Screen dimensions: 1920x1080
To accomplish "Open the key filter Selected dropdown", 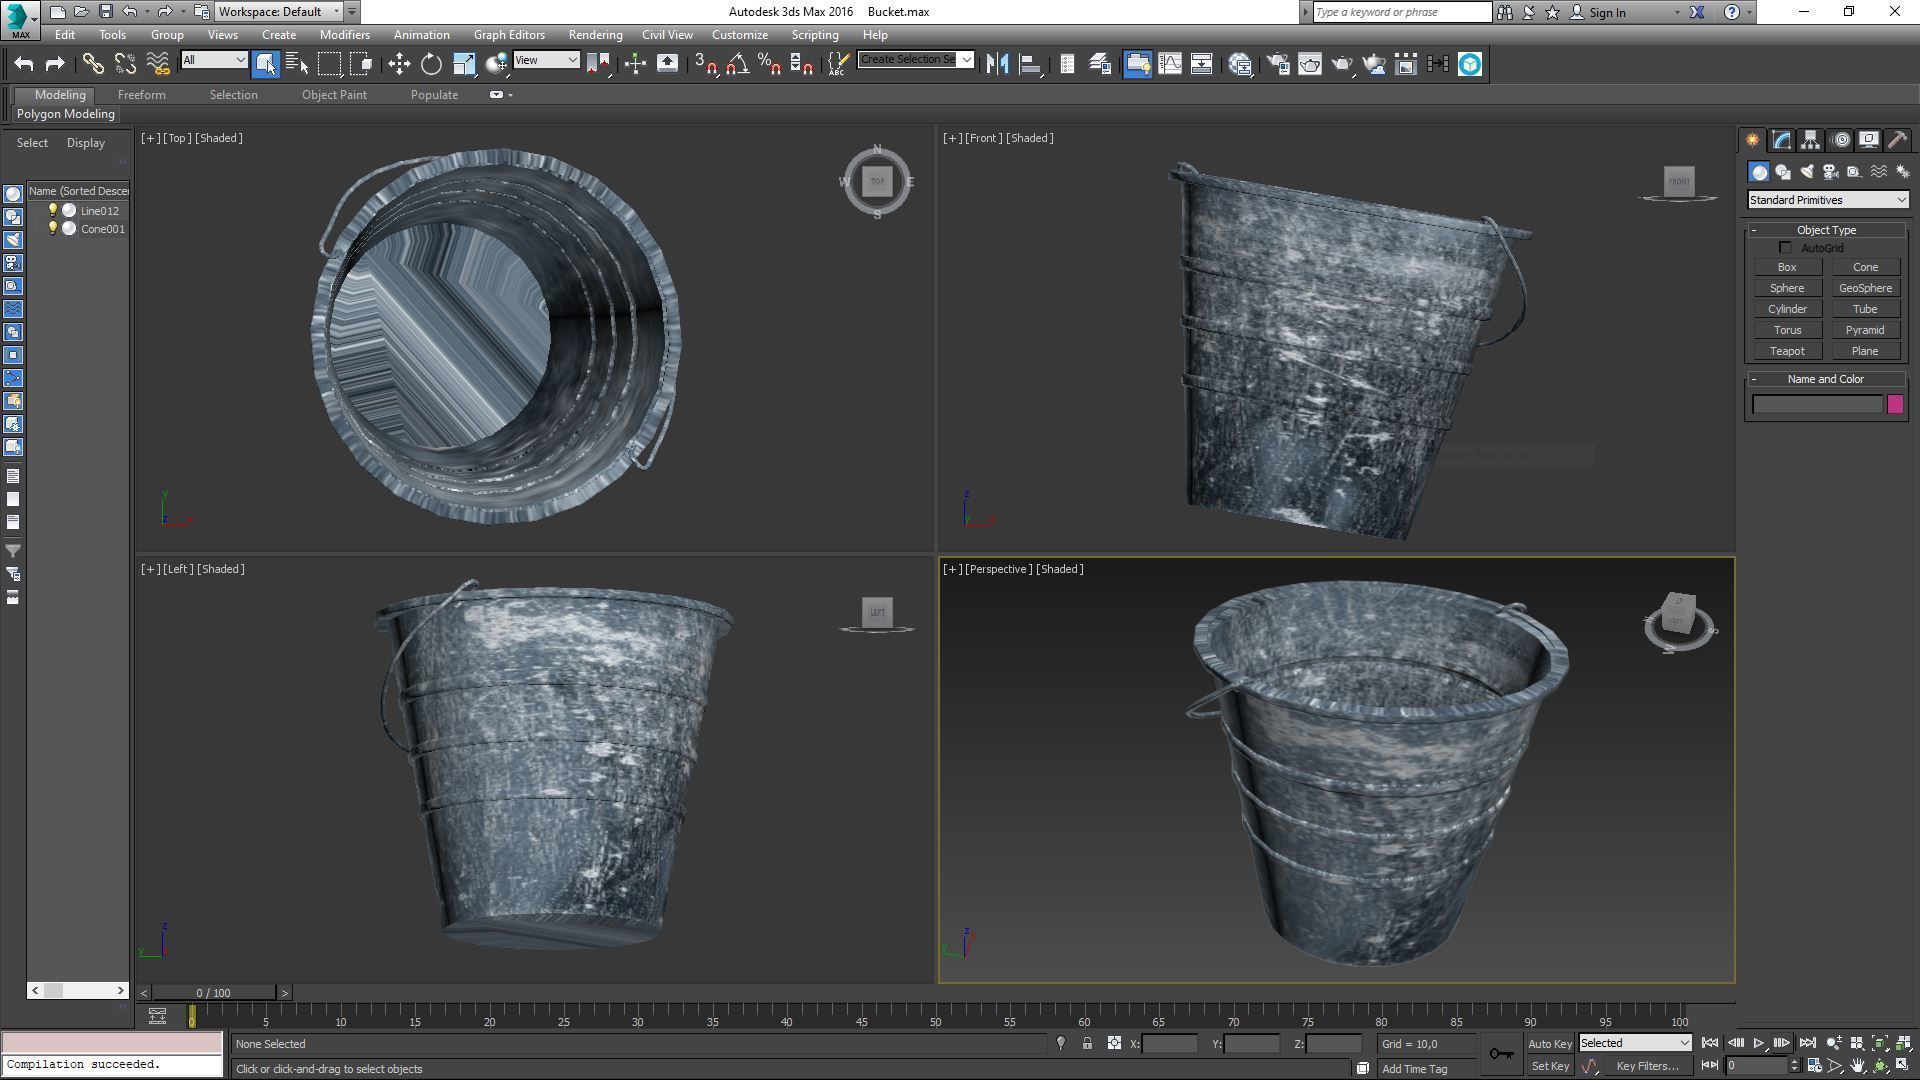I will tap(1635, 1043).
